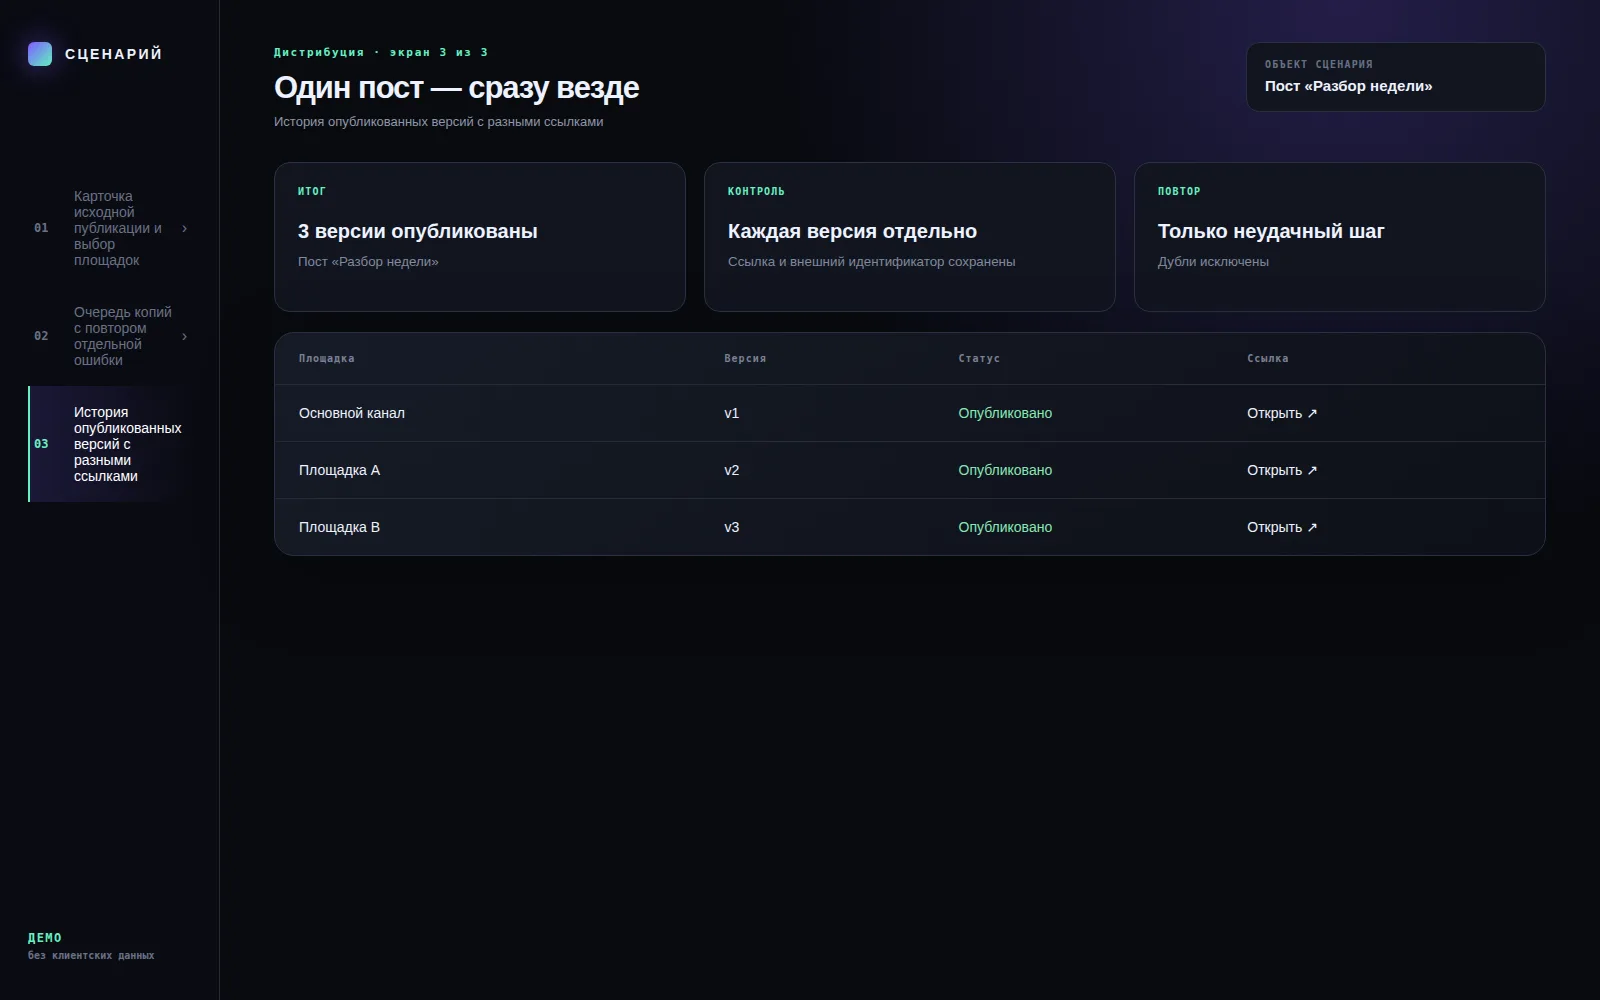Select the КОНТРОЛЬ card Каждая версия отдельно

click(x=910, y=237)
